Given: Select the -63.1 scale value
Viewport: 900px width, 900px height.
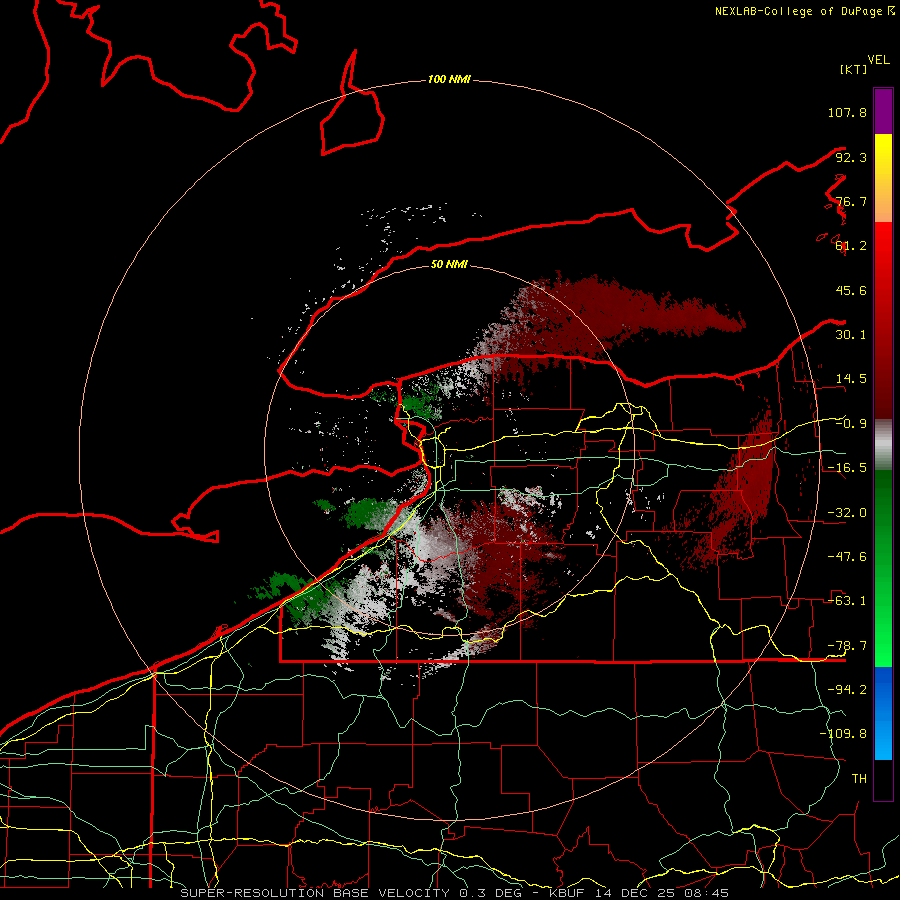Looking at the screenshot, I should [847, 601].
